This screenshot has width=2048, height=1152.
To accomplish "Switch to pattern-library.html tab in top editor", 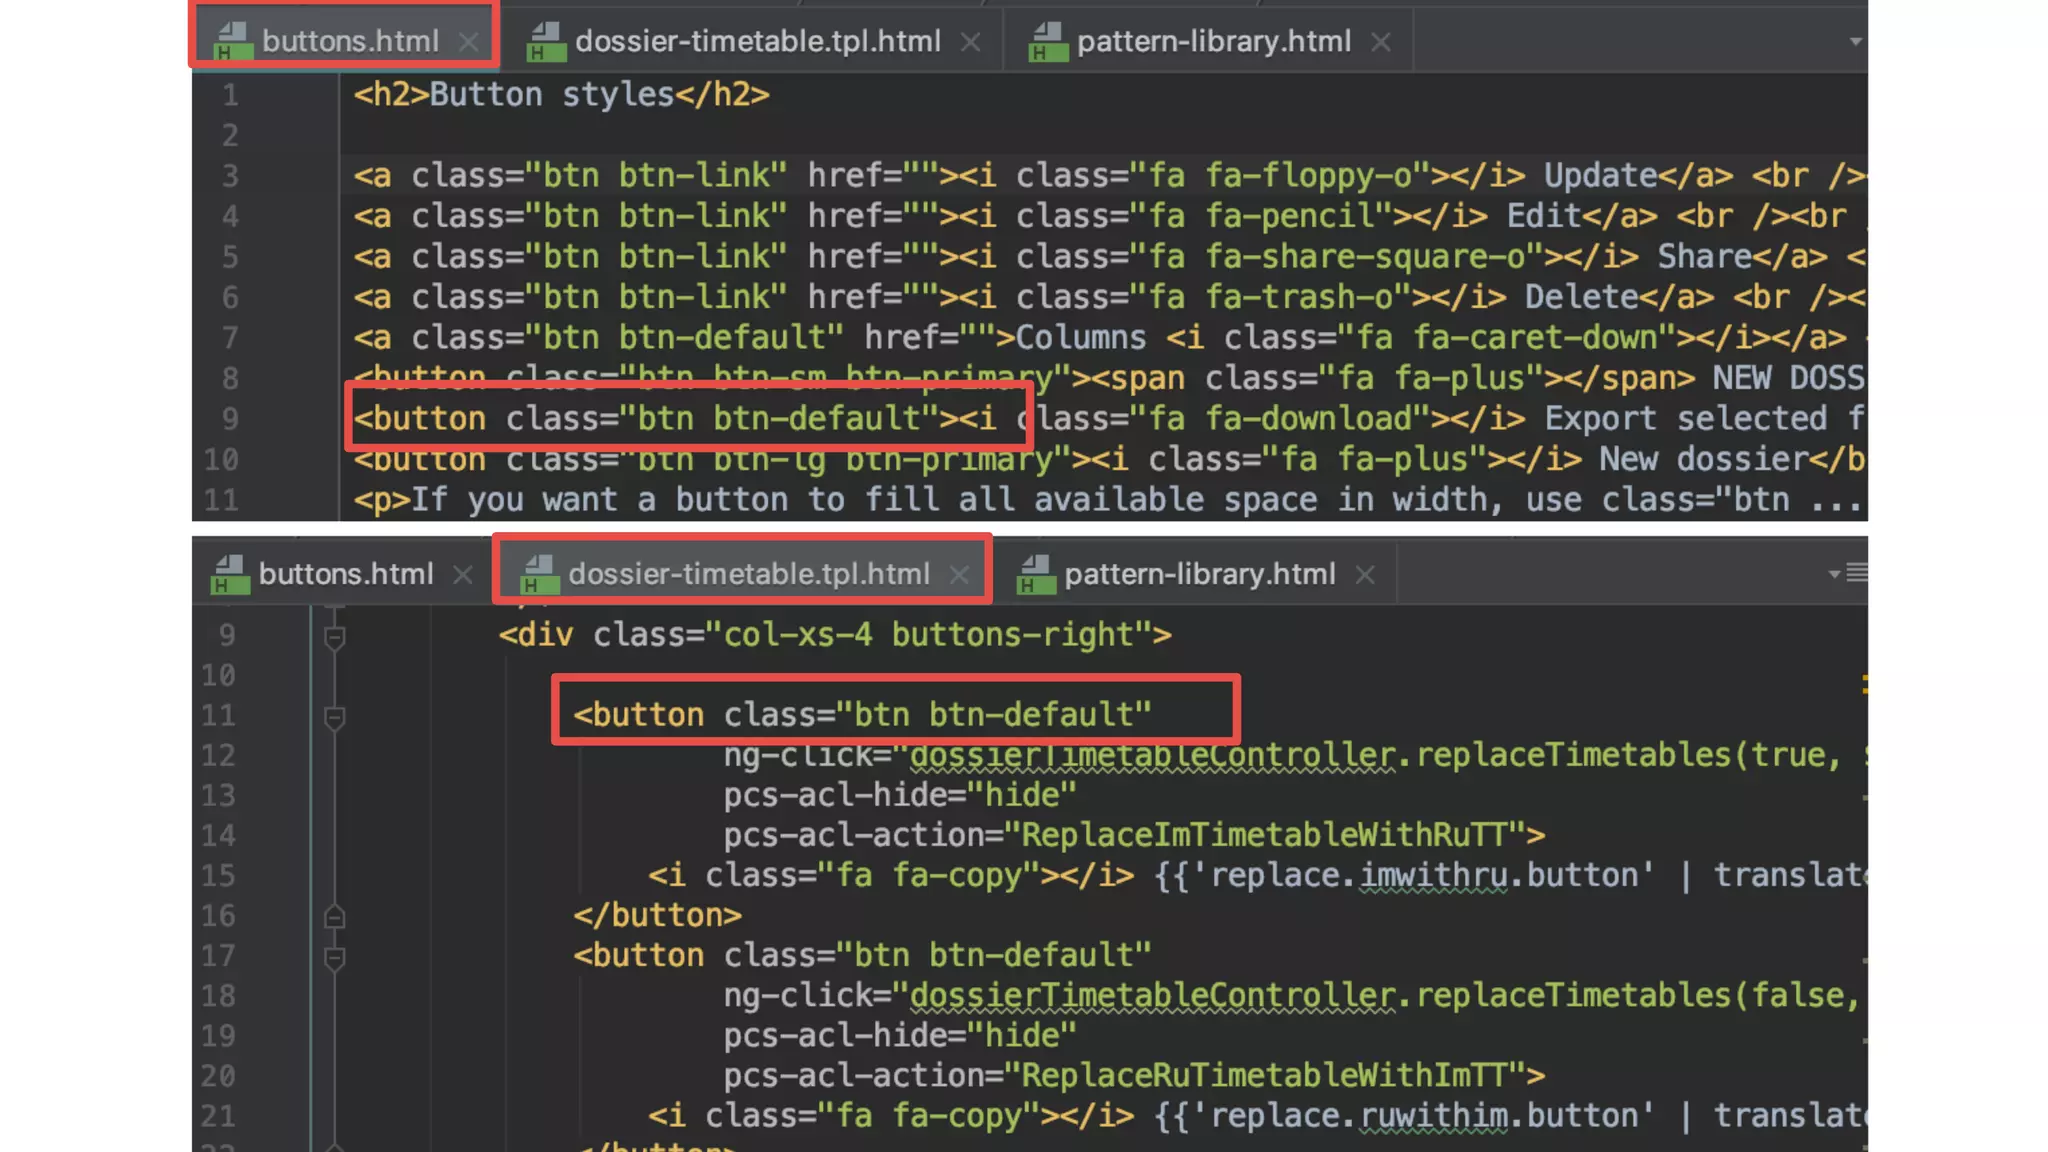I will 1213,42.
